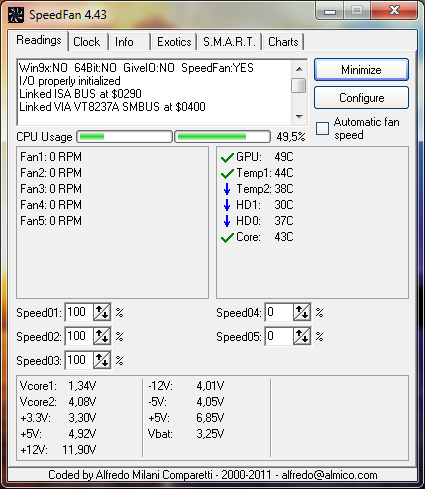The height and width of the screenshot is (489, 425).
Task: Click the '+5V: 6,85V' voltage reading
Action: pyautogui.click(x=186, y=418)
